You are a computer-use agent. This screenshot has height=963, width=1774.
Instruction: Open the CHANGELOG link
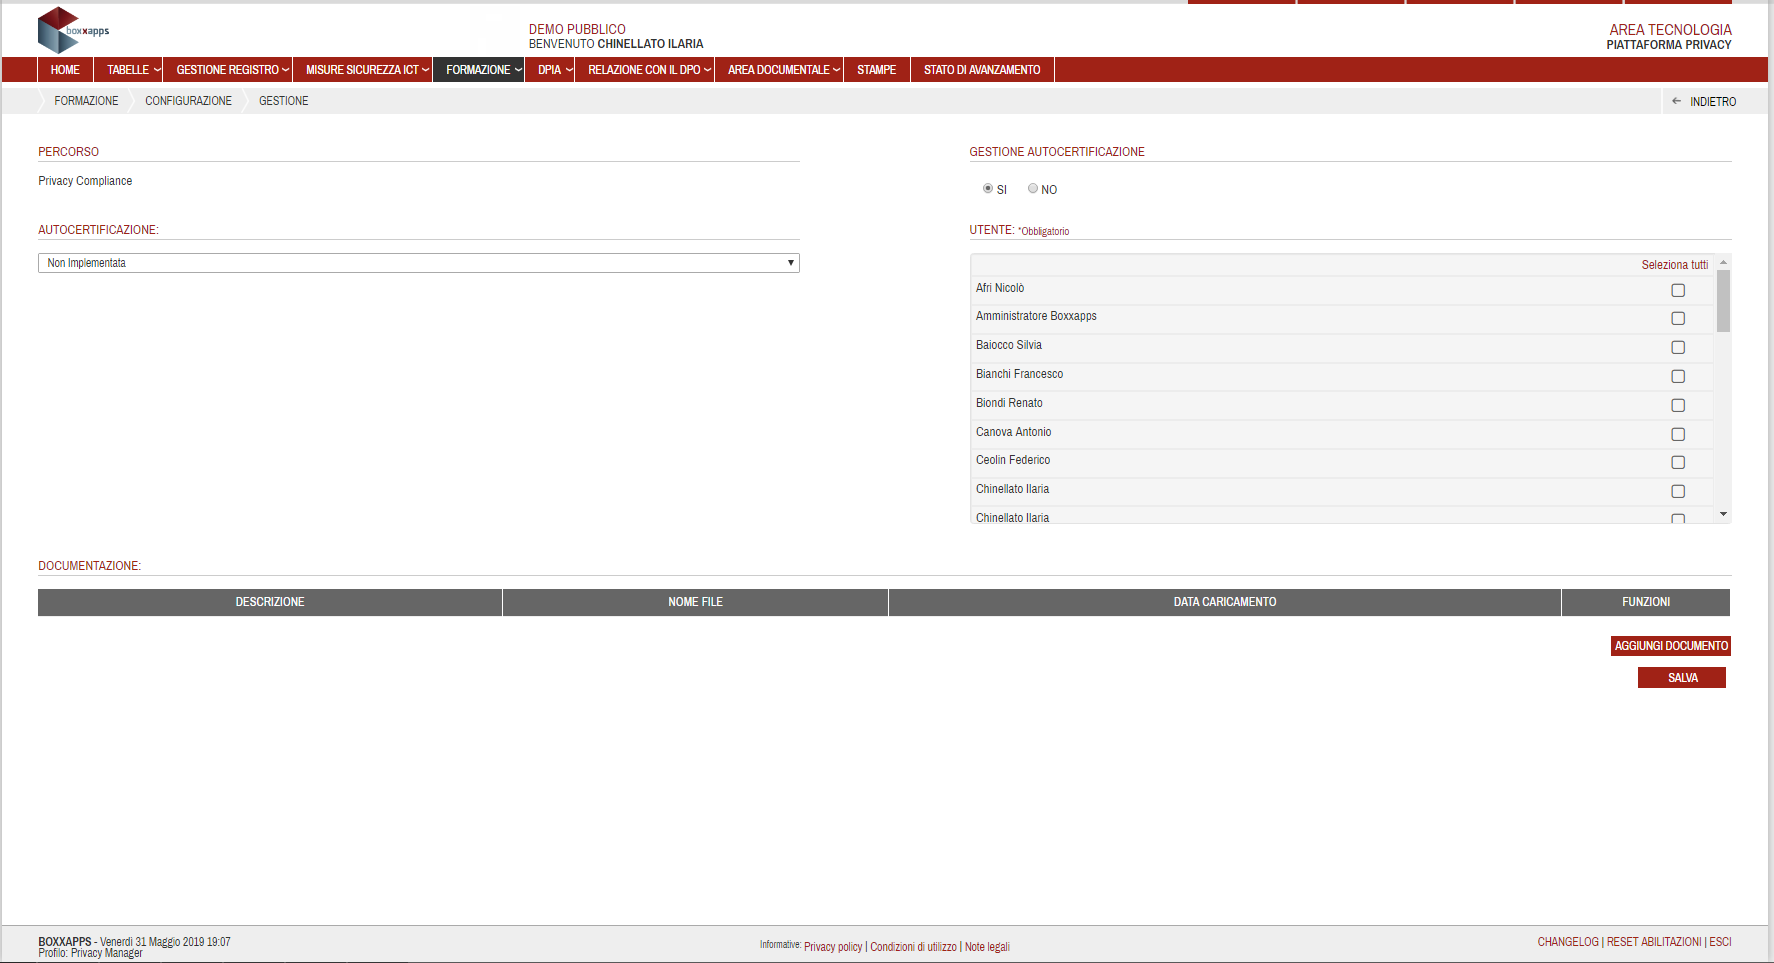[1568, 942]
